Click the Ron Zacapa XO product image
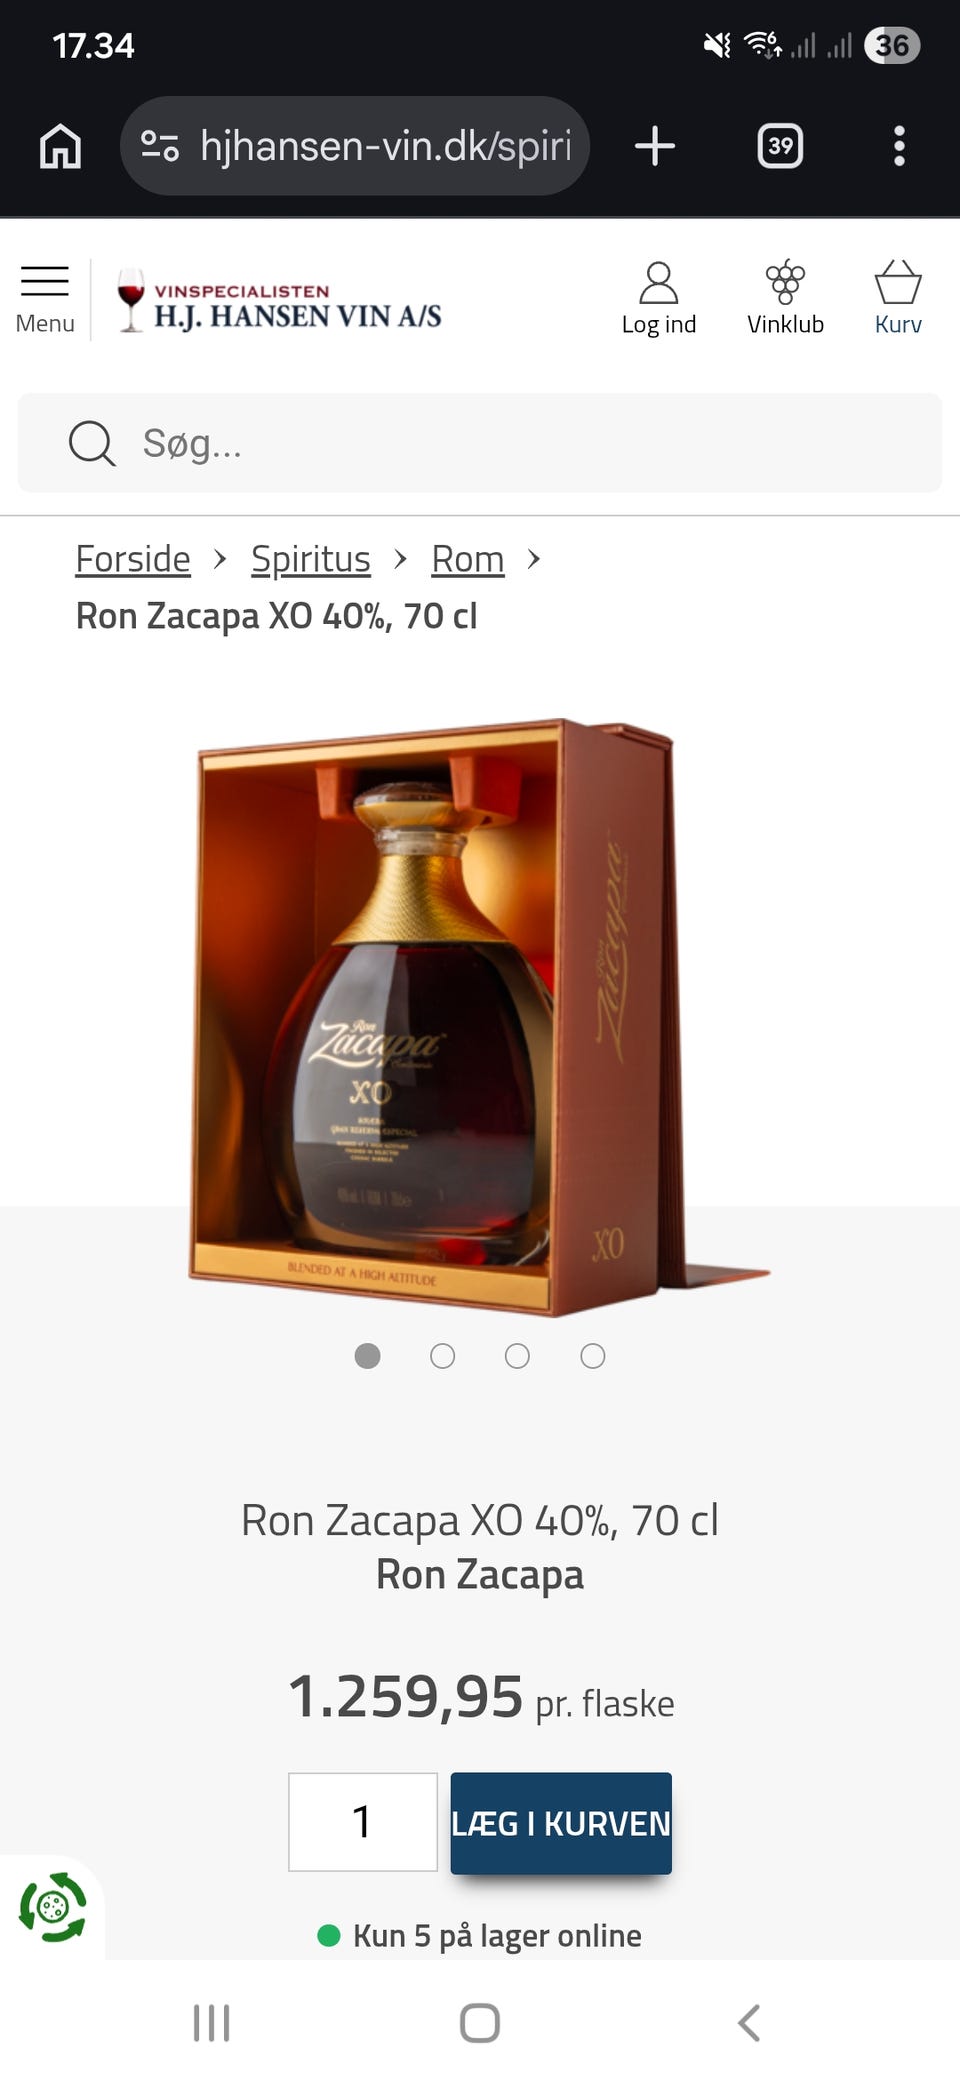 [480, 1016]
